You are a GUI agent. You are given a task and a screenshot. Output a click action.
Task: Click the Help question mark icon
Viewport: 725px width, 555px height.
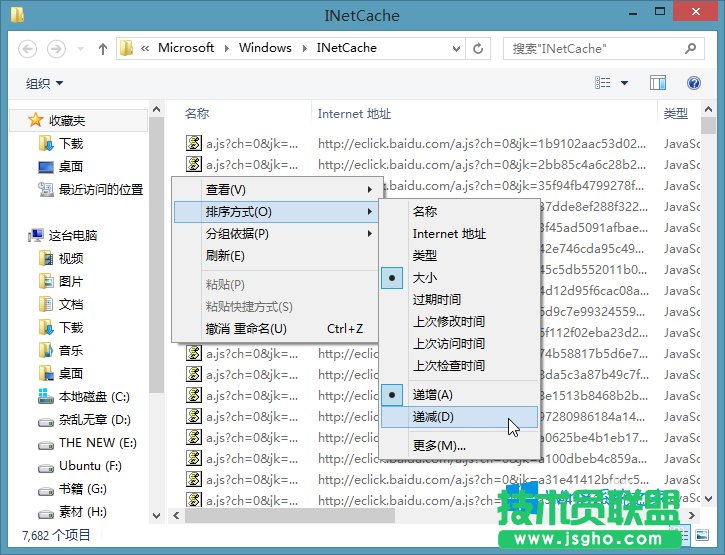click(x=693, y=83)
